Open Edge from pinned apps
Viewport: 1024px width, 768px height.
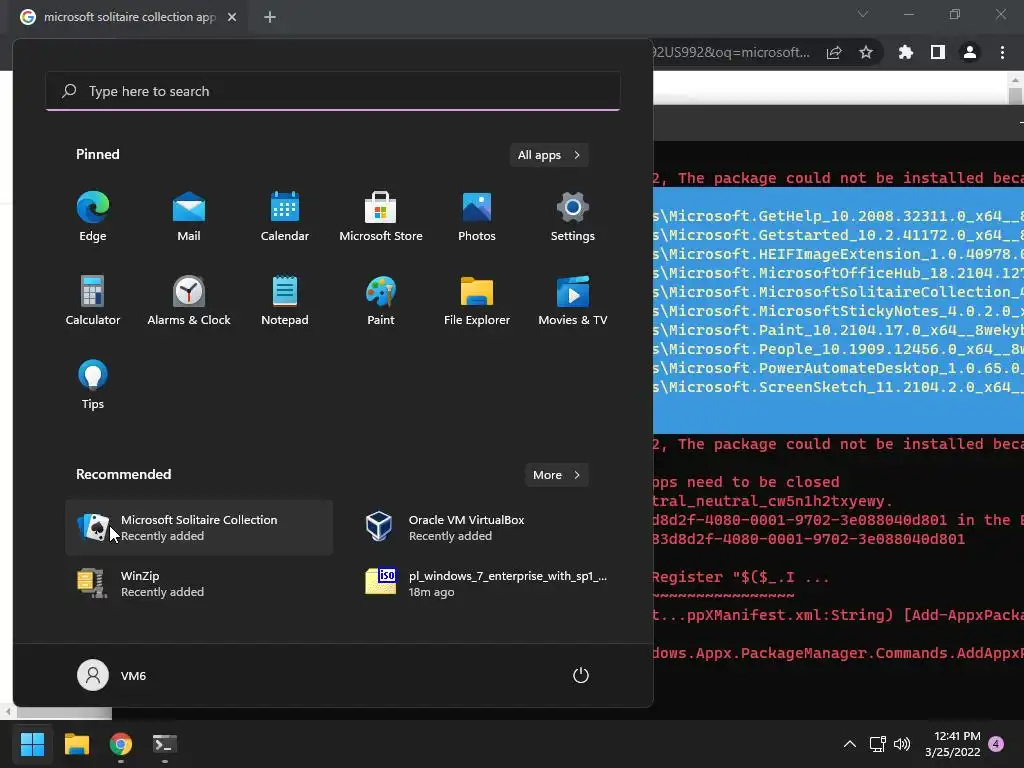[x=93, y=217]
